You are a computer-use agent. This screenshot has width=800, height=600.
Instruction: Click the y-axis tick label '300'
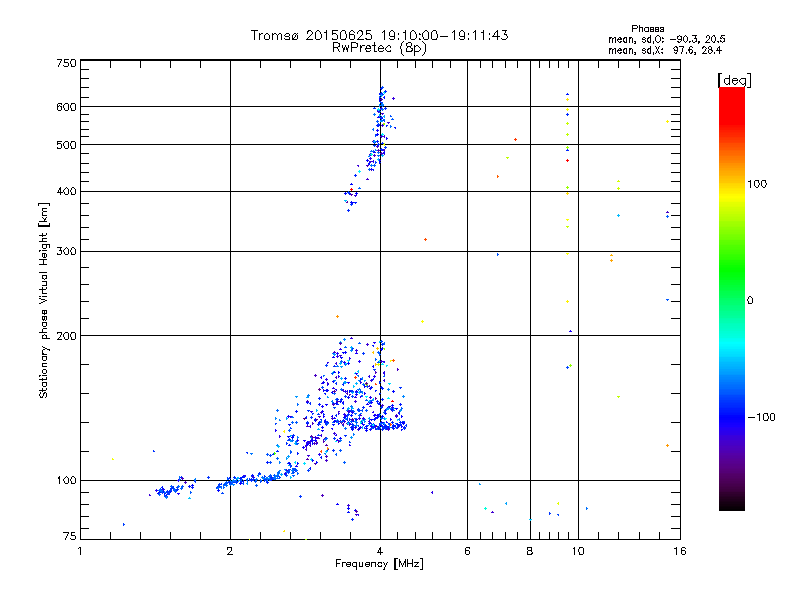pos(66,252)
